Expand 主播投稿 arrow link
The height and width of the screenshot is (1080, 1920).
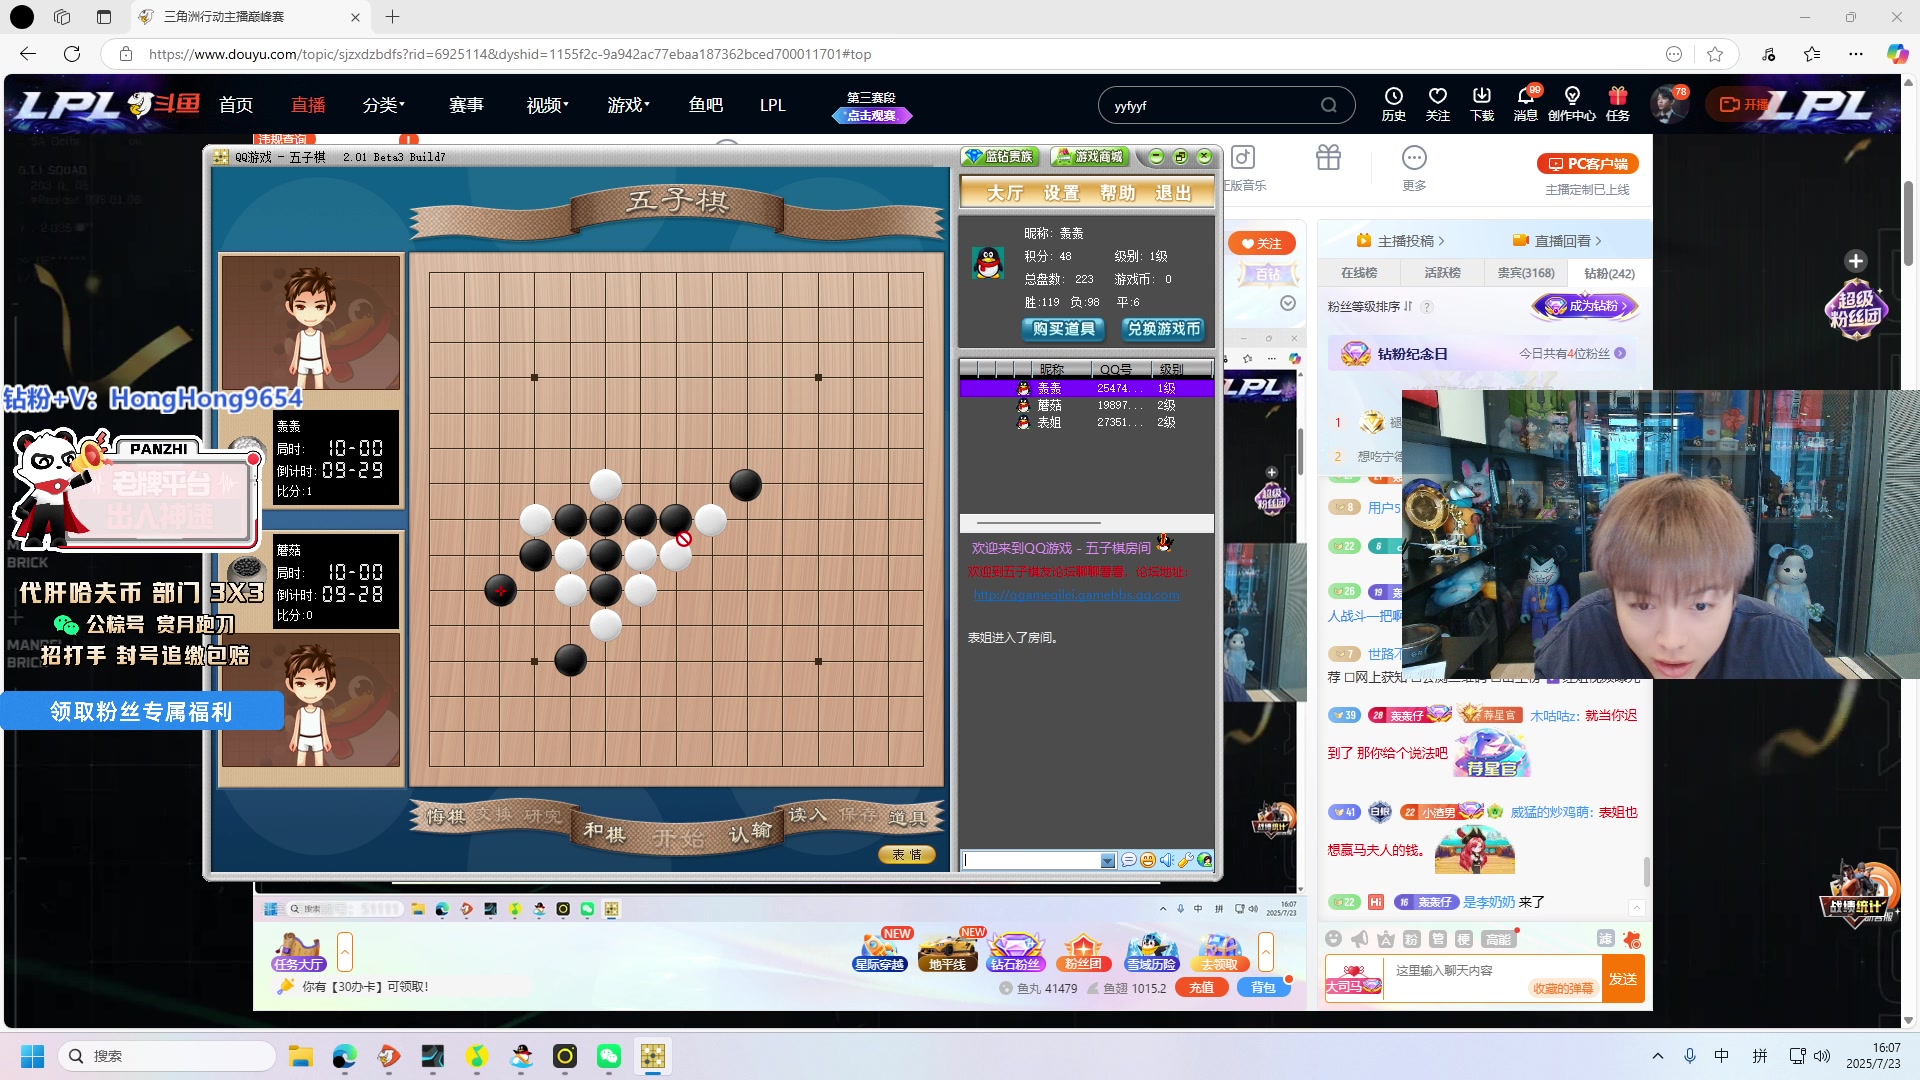click(x=1401, y=241)
